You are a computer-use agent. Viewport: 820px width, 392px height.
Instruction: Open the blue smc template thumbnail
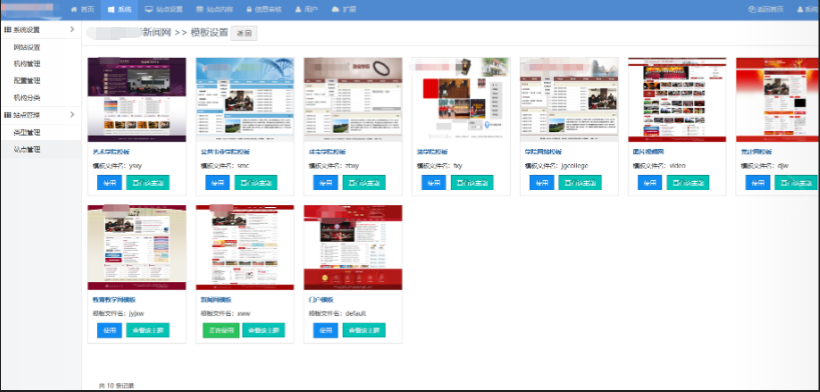245,100
